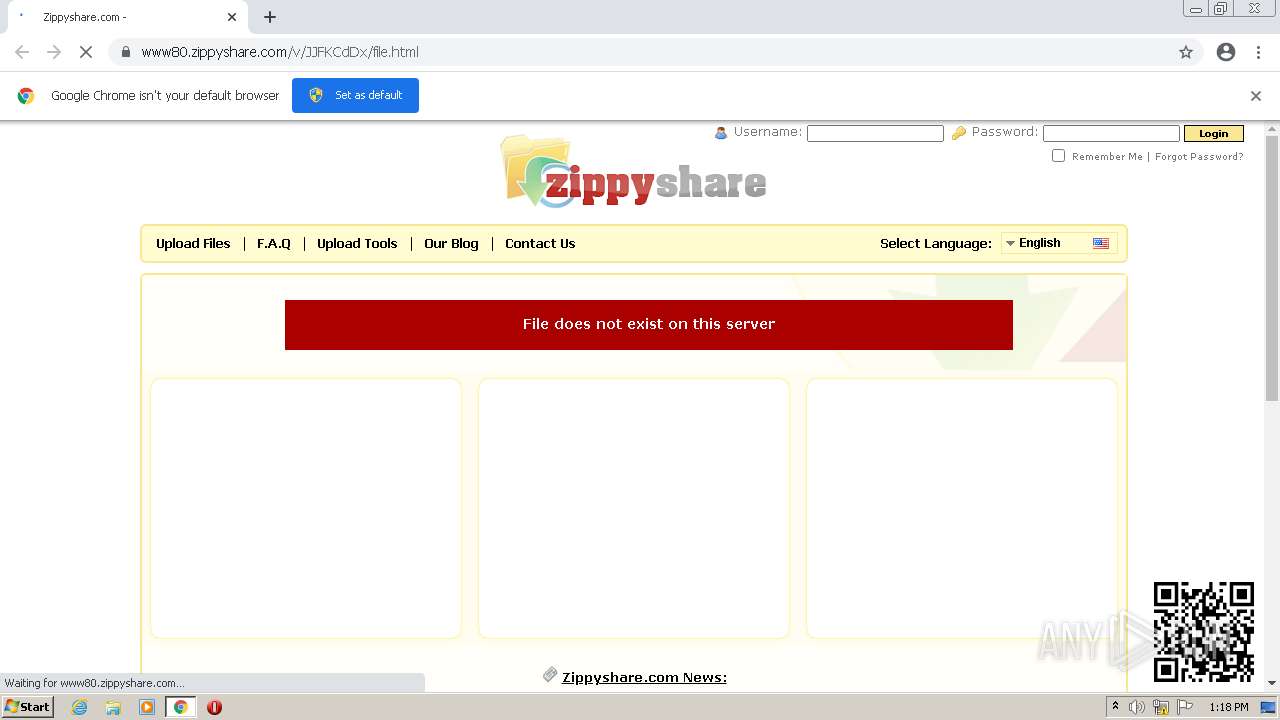Screen dimensions: 1280x720
Task: Click the scrollbar down arrow
Action: [1272, 682]
